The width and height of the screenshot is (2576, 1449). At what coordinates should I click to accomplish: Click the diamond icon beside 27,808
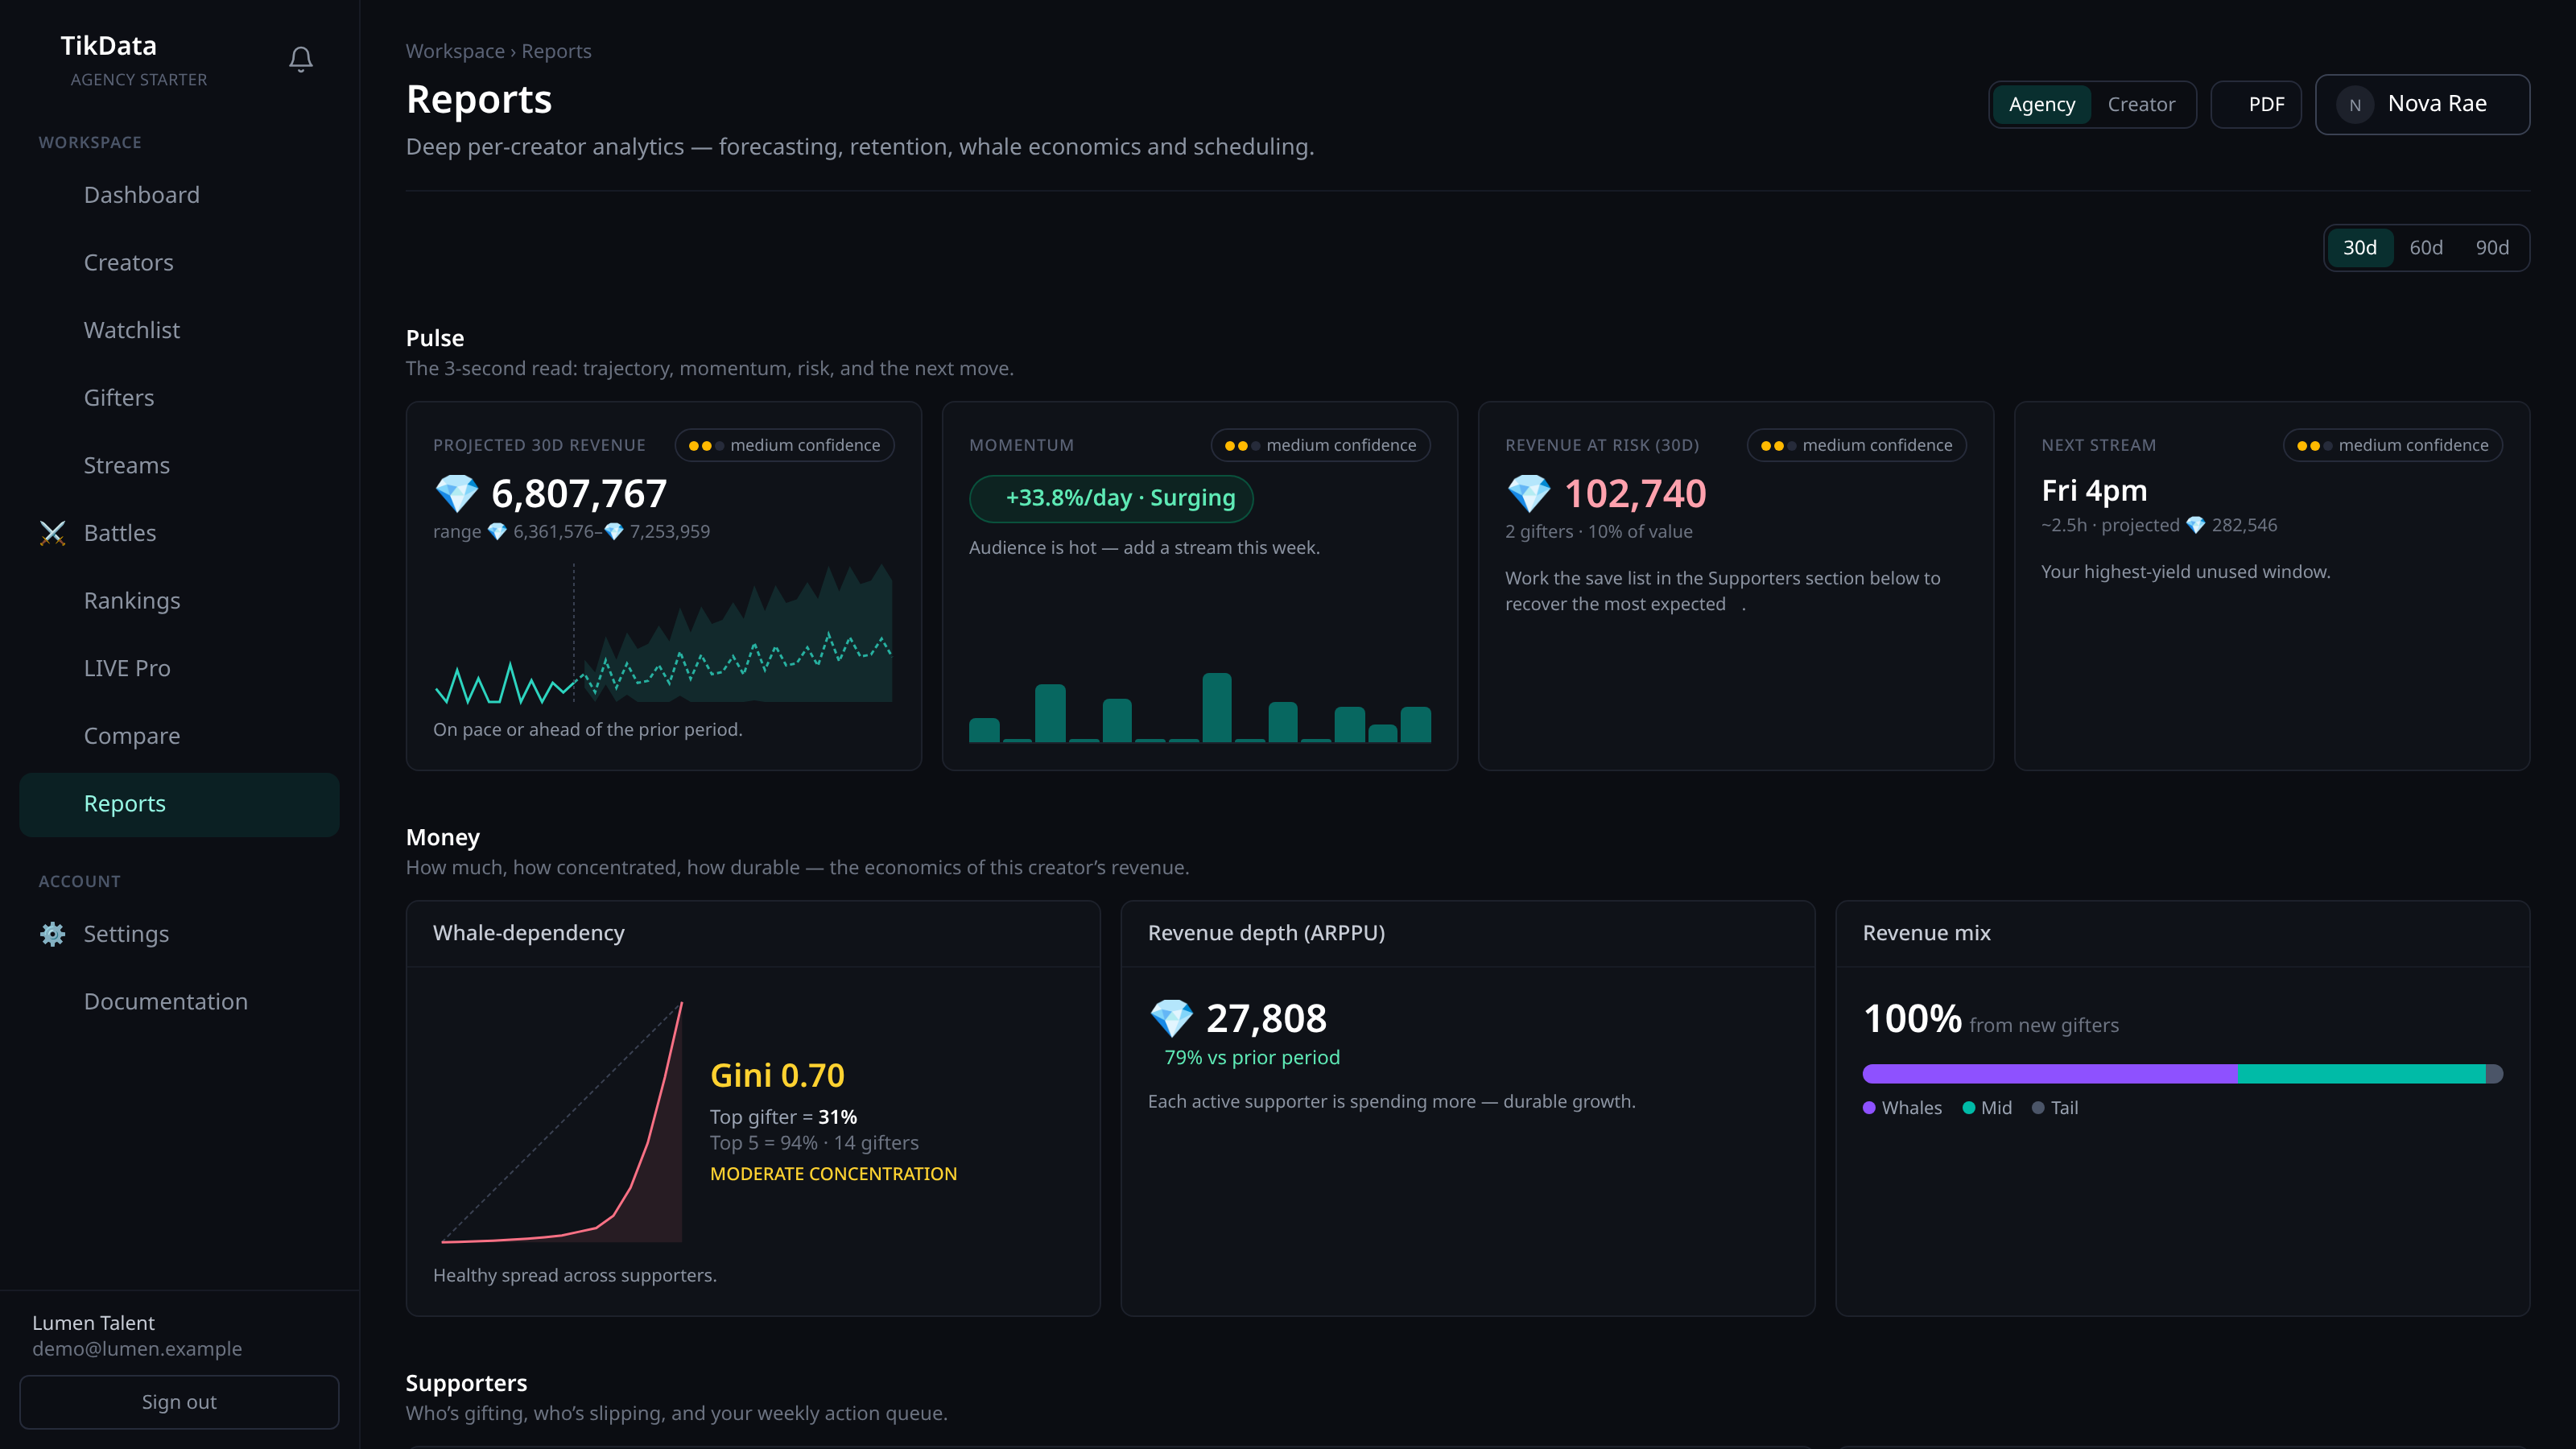[1171, 1018]
